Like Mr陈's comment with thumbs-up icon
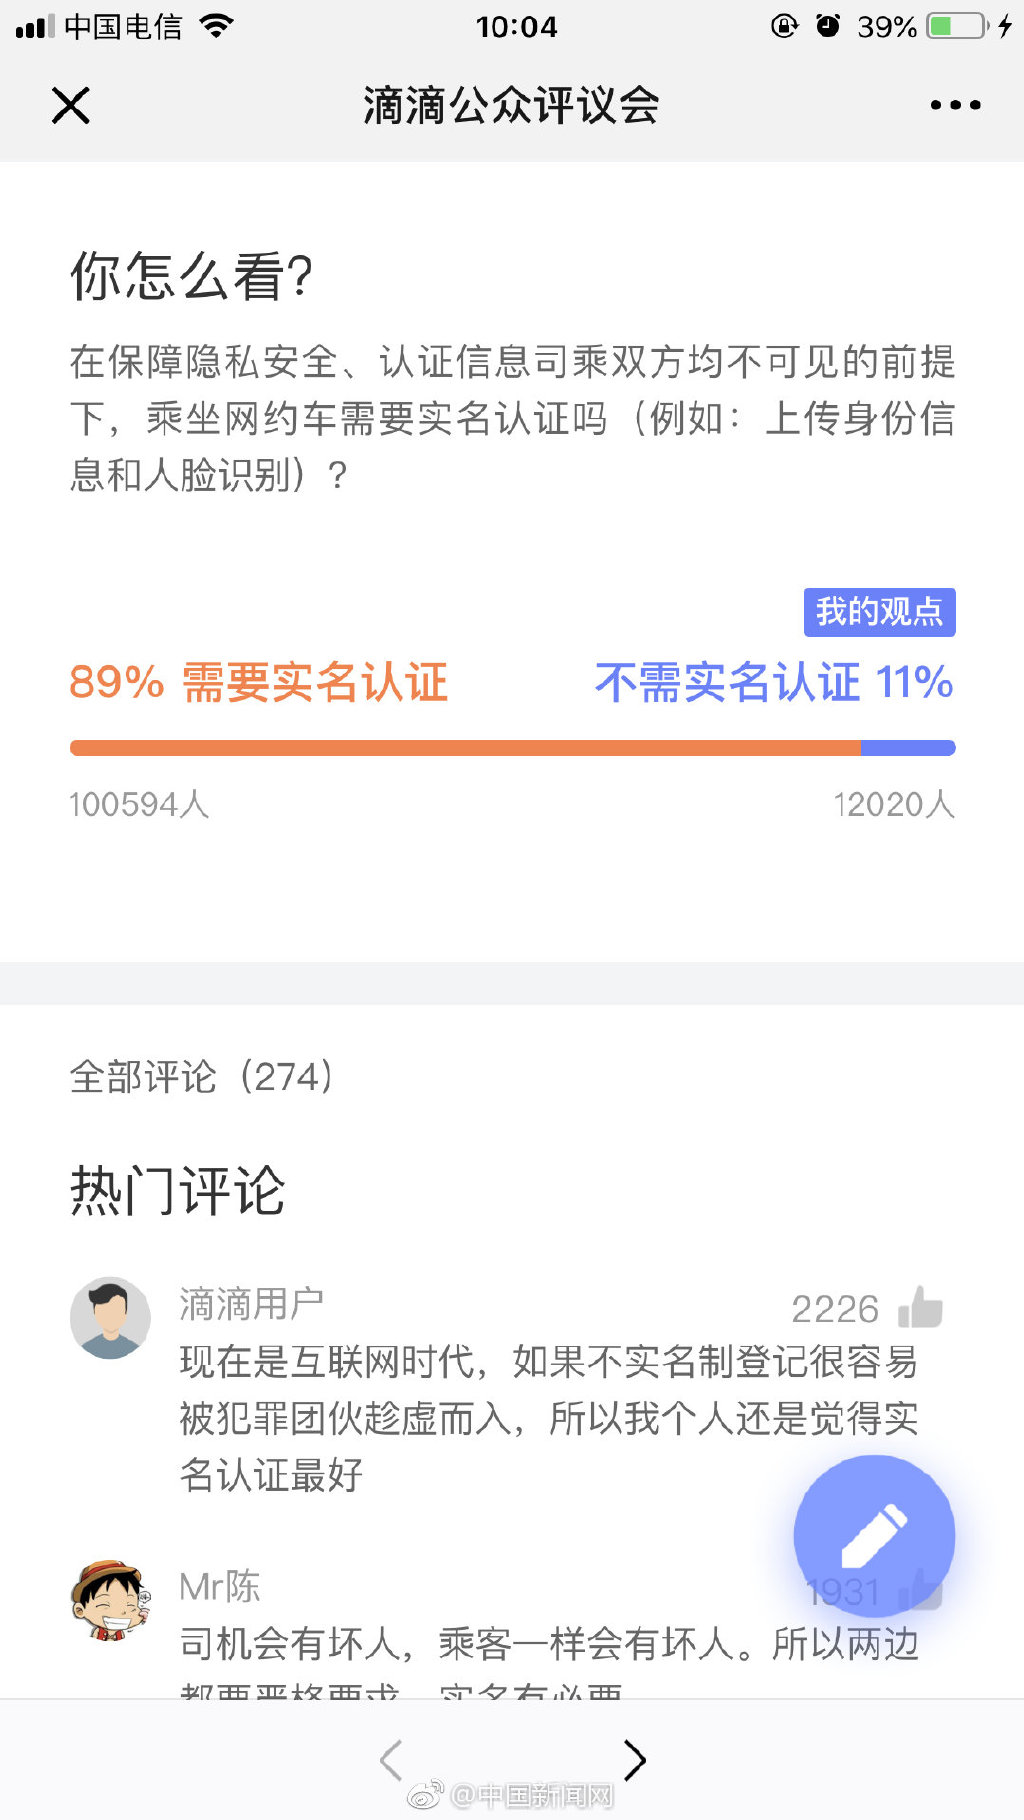This screenshot has height=1820, width=1024. [x=920, y=1591]
